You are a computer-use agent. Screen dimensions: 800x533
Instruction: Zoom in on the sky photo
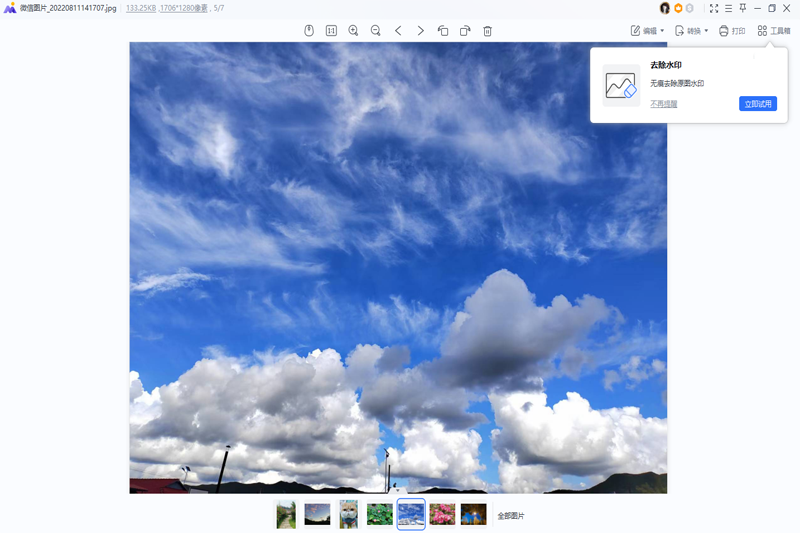[353, 31]
